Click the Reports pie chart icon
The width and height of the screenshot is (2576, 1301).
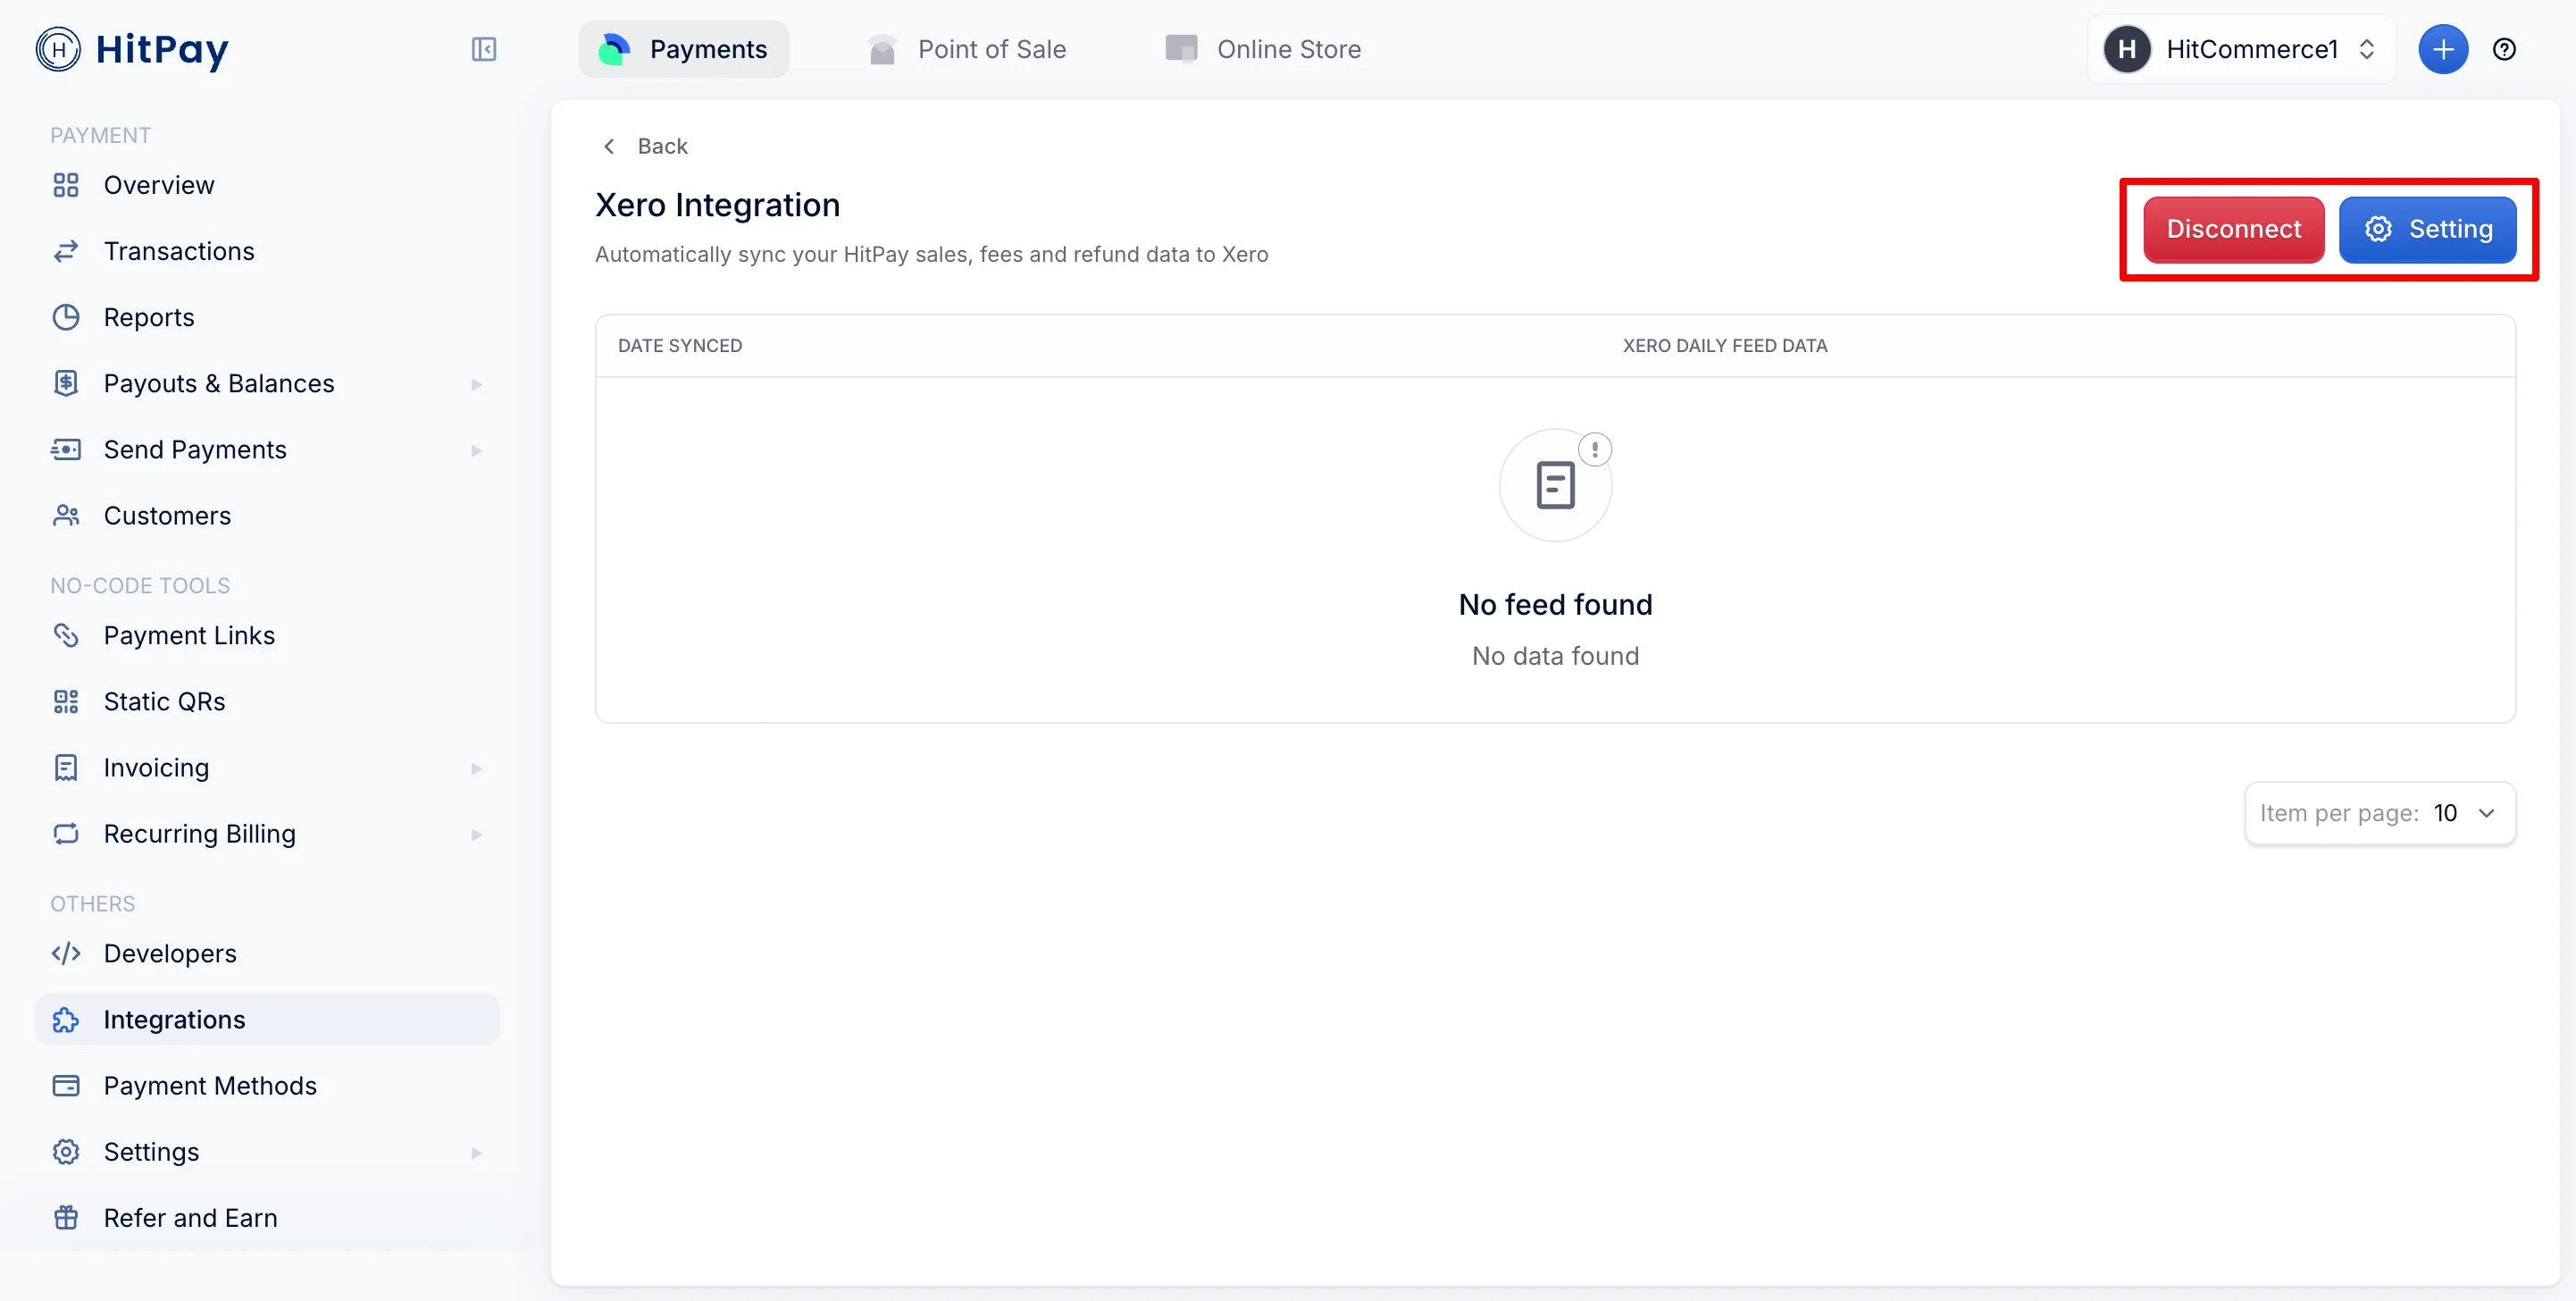click(x=66, y=317)
